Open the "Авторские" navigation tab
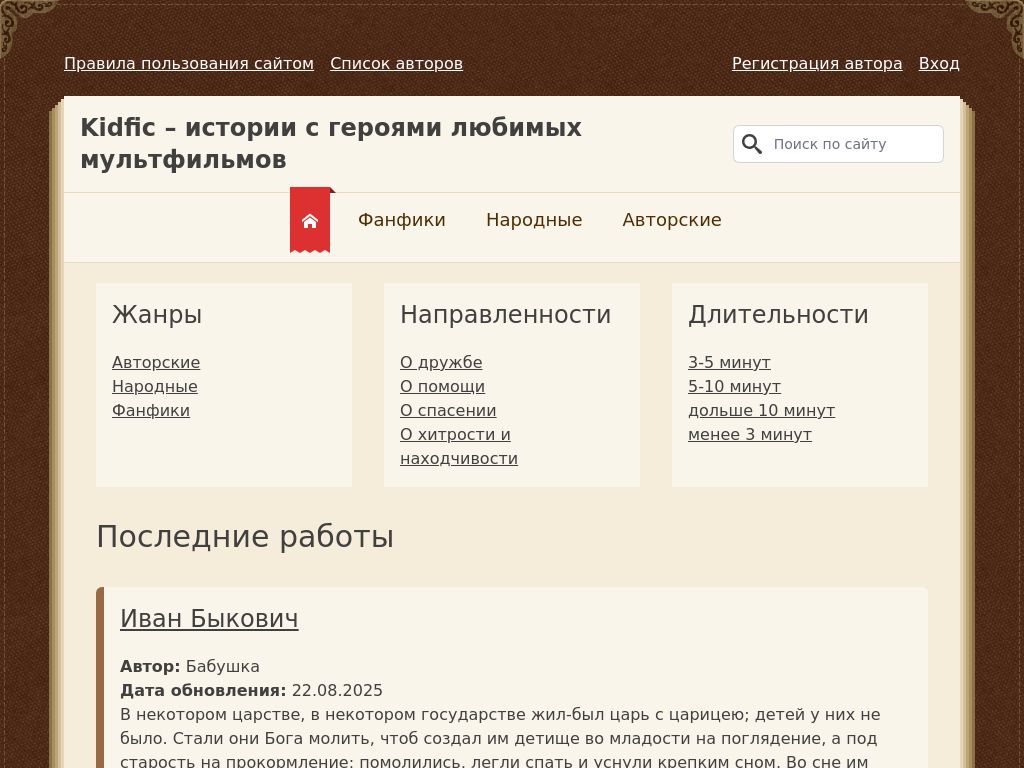 pyautogui.click(x=672, y=220)
